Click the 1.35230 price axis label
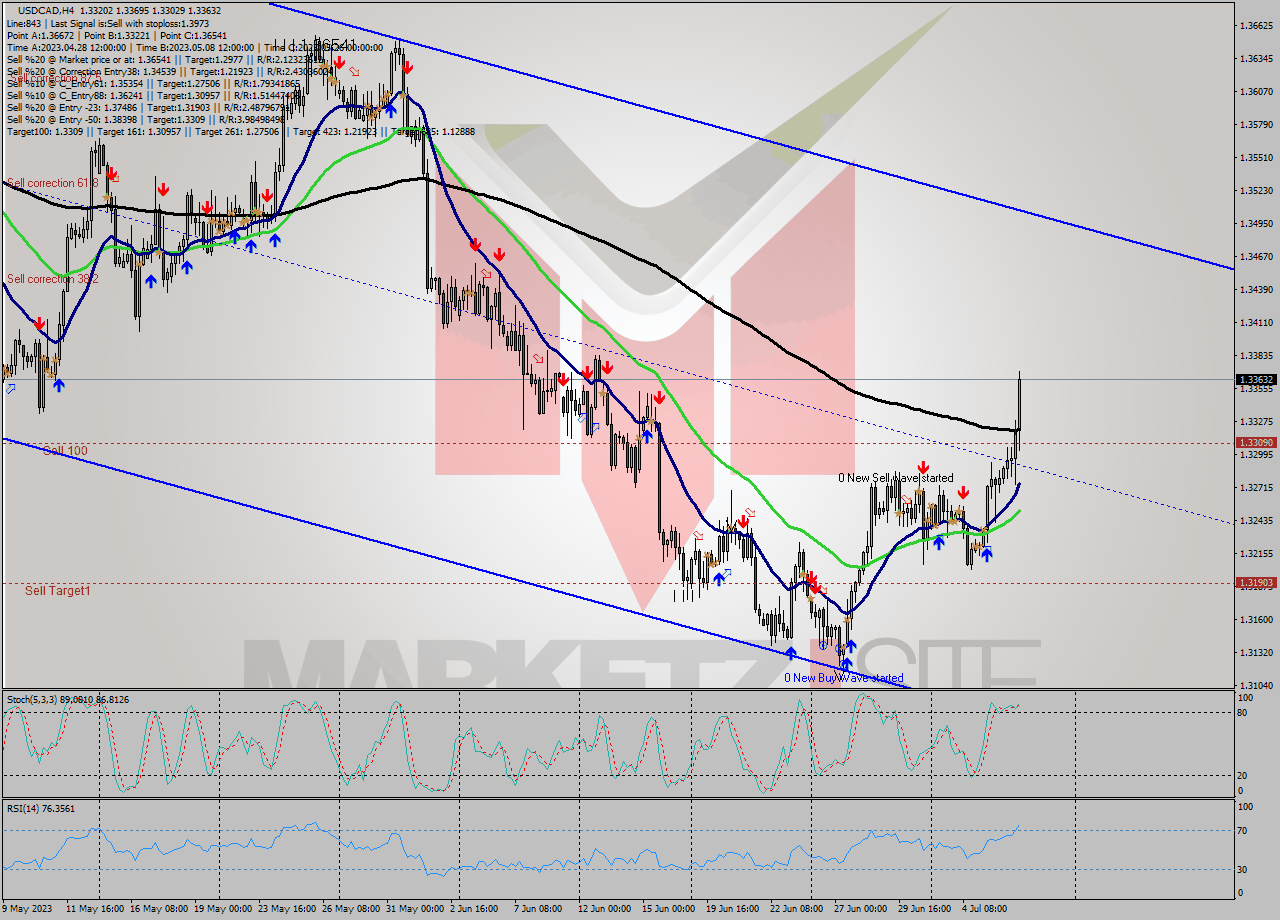Screen dimensions: 1280x920 [x=1255, y=190]
